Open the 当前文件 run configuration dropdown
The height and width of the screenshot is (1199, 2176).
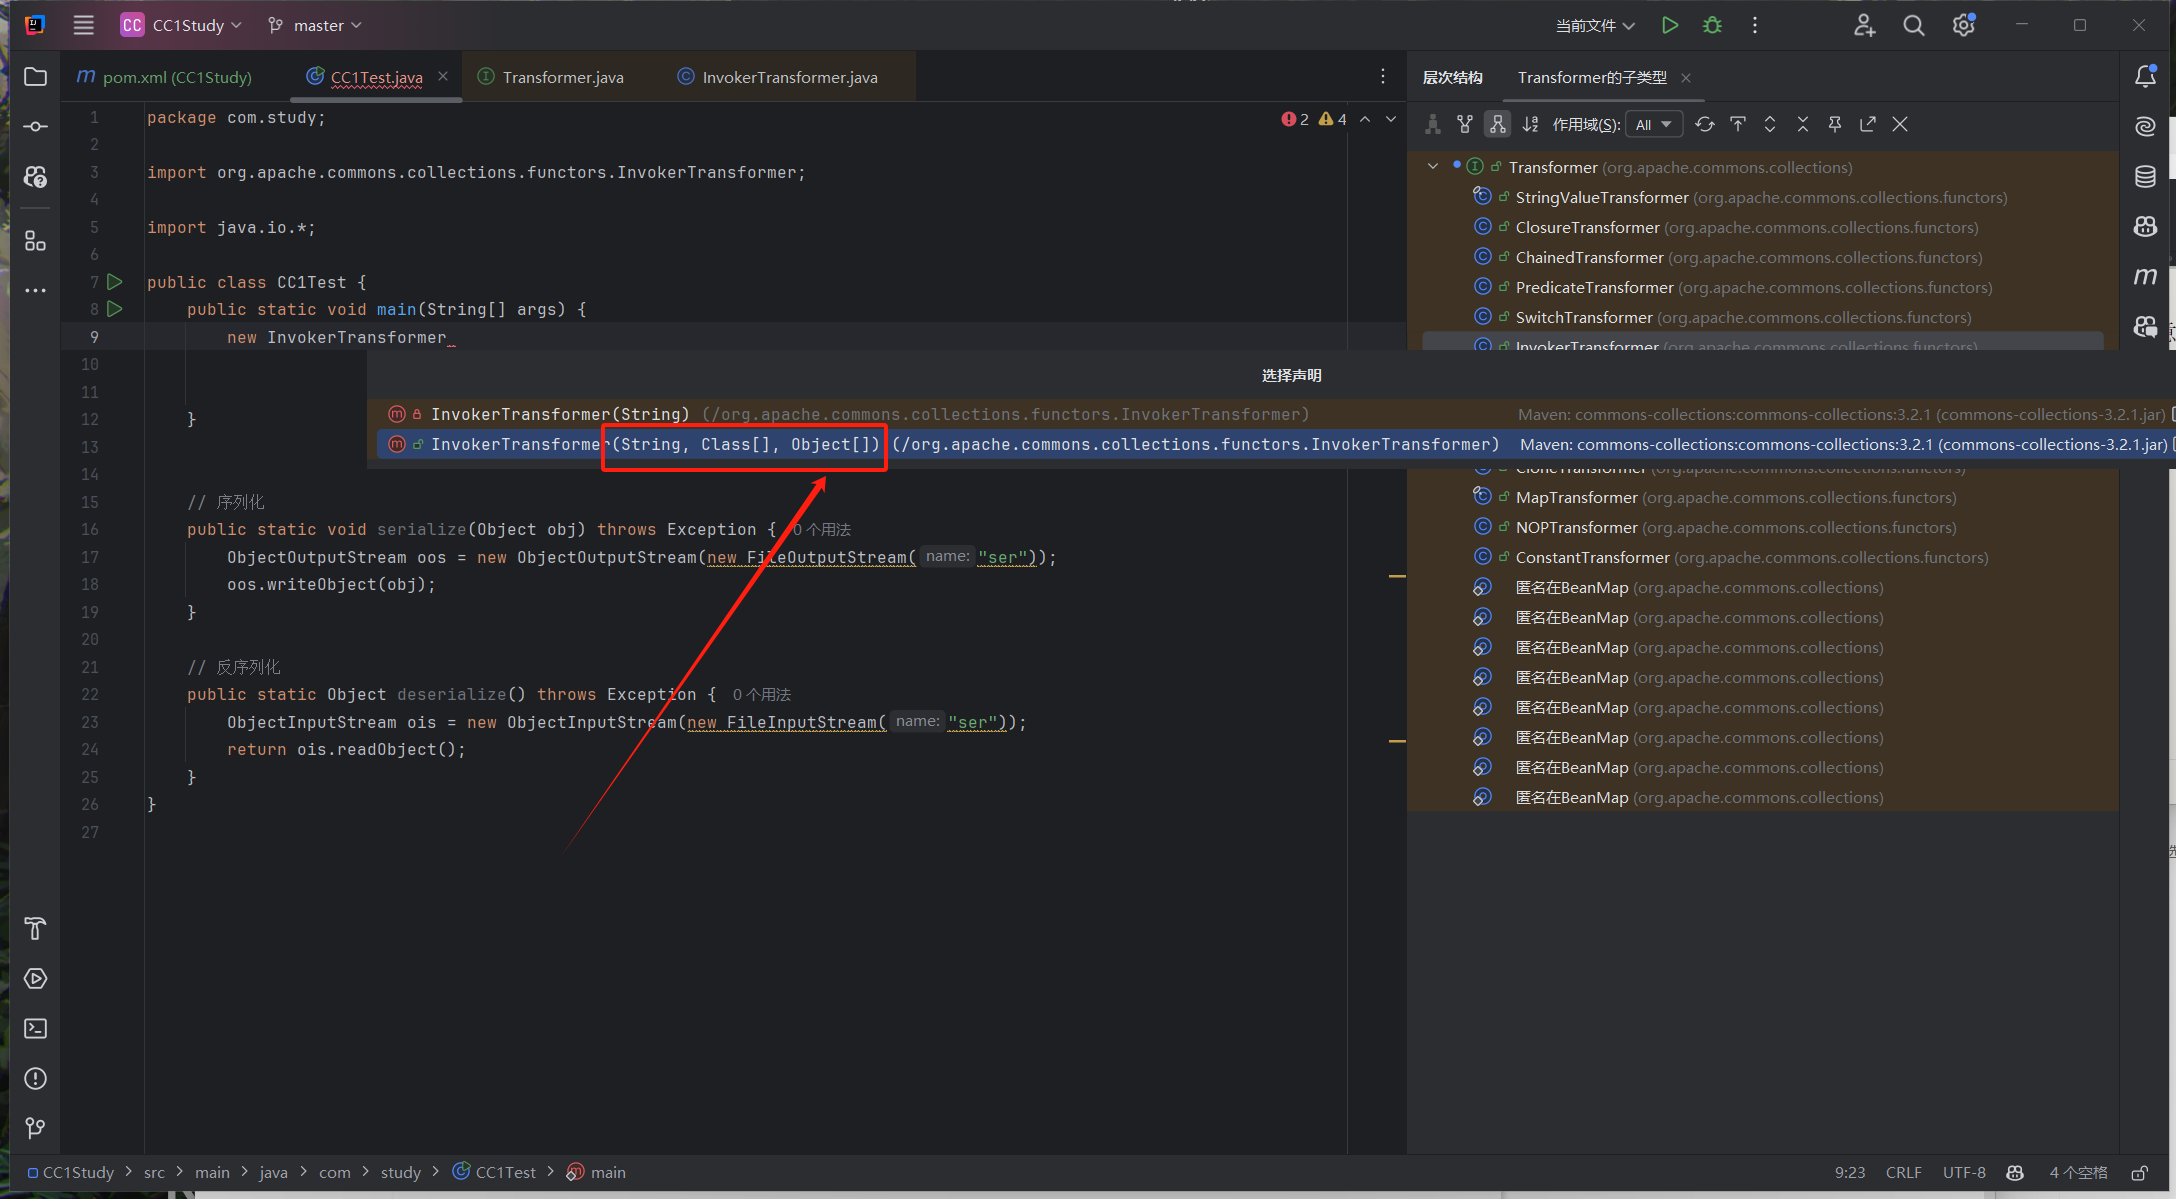[1595, 25]
